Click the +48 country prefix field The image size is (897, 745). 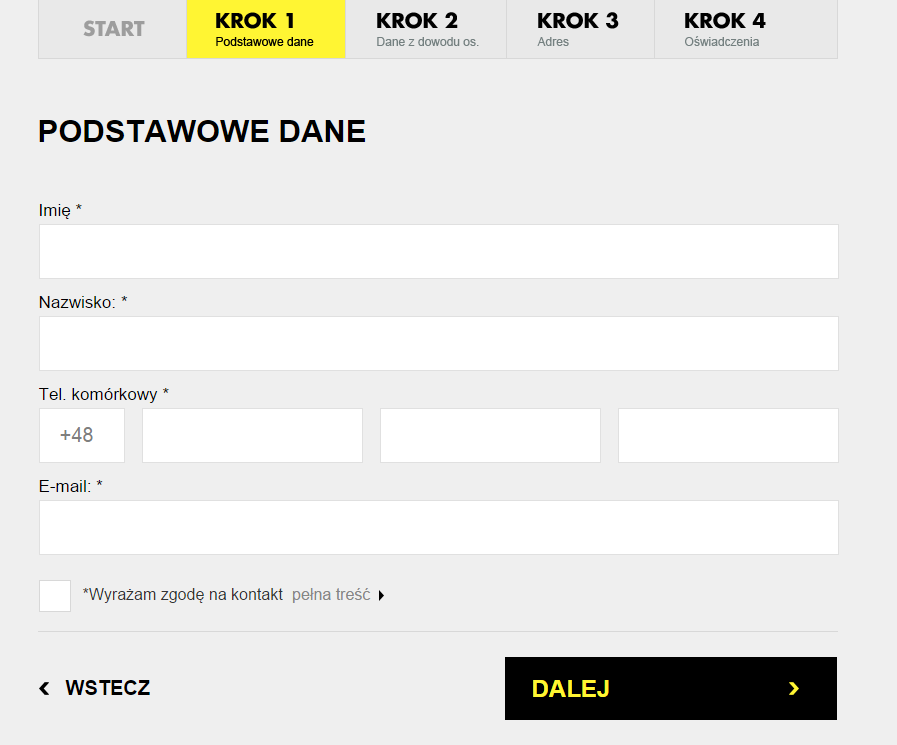tap(82, 435)
